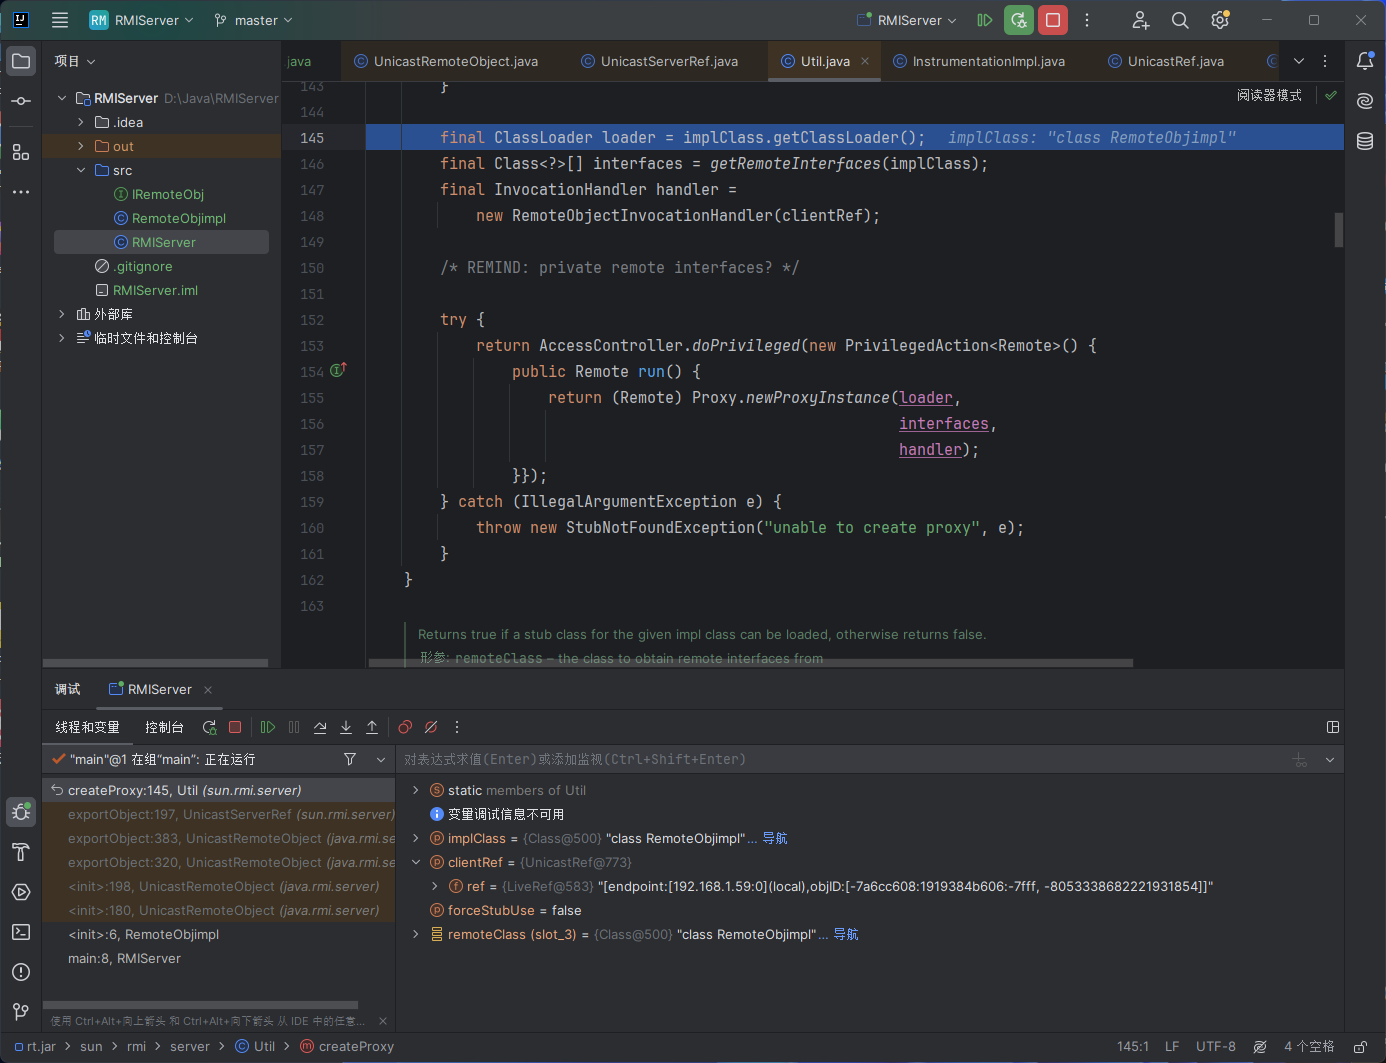Toggle the thread frames filter icon
The width and height of the screenshot is (1386, 1063).
point(350,759)
